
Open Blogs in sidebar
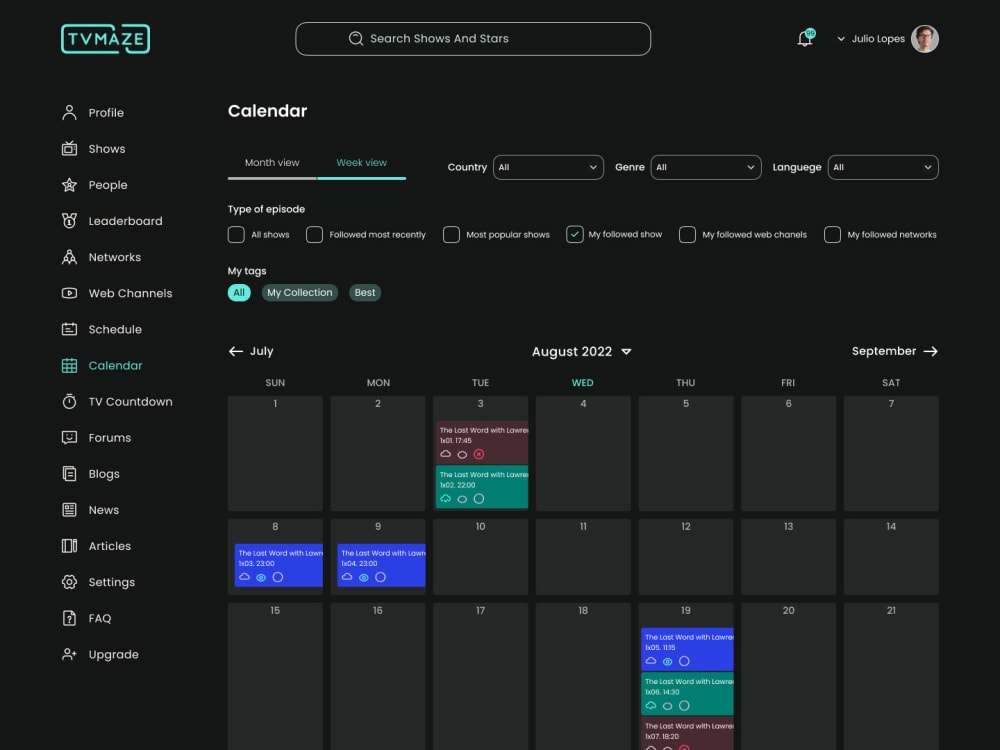[91, 474]
